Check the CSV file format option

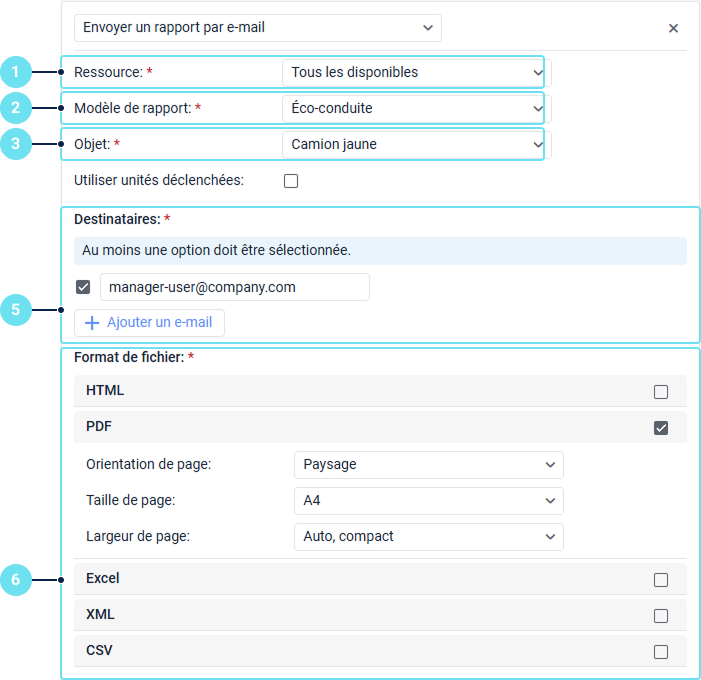click(x=660, y=652)
